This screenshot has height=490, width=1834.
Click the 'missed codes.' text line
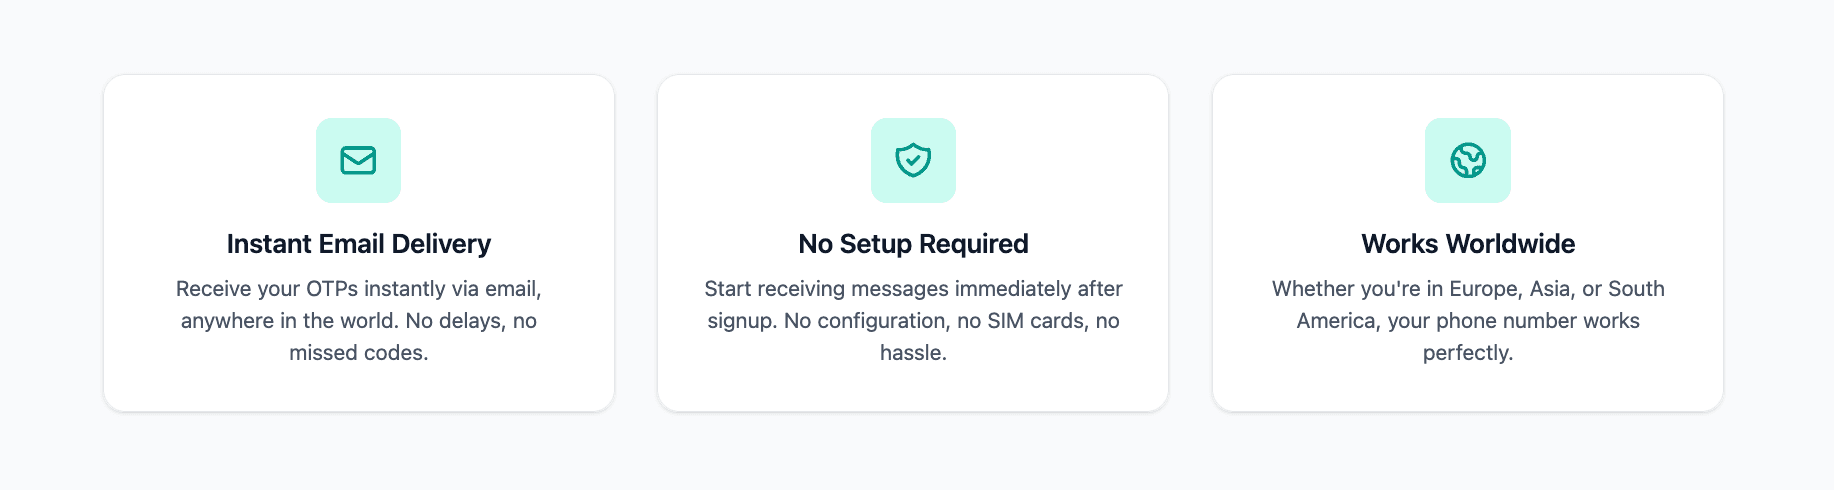pyautogui.click(x=358, y=353)
